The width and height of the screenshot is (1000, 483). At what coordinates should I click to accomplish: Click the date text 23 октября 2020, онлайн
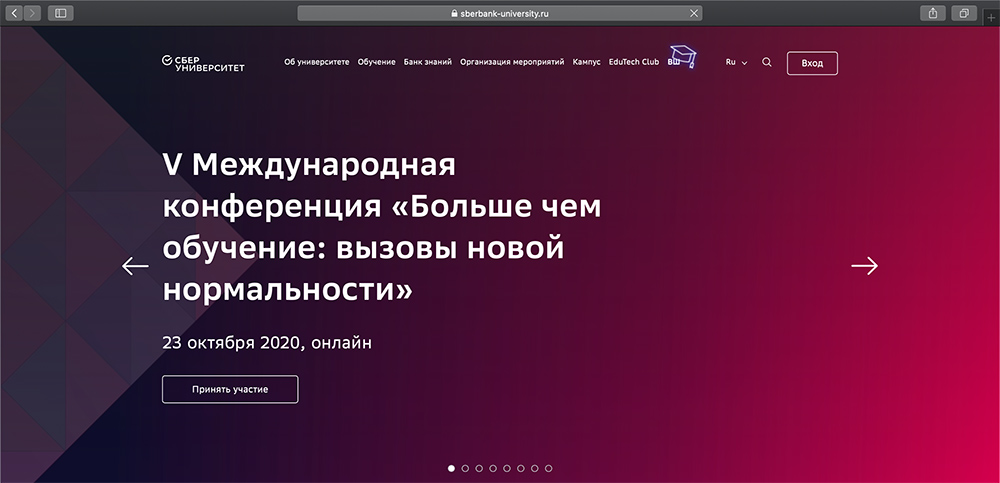[x=267, y=343]
